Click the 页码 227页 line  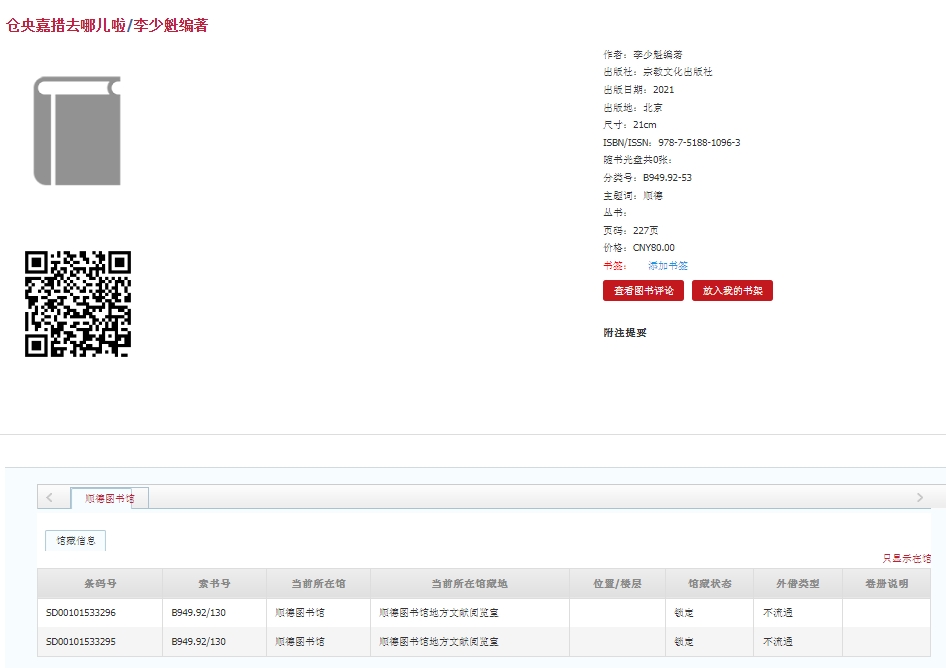(x=630, y=230)
